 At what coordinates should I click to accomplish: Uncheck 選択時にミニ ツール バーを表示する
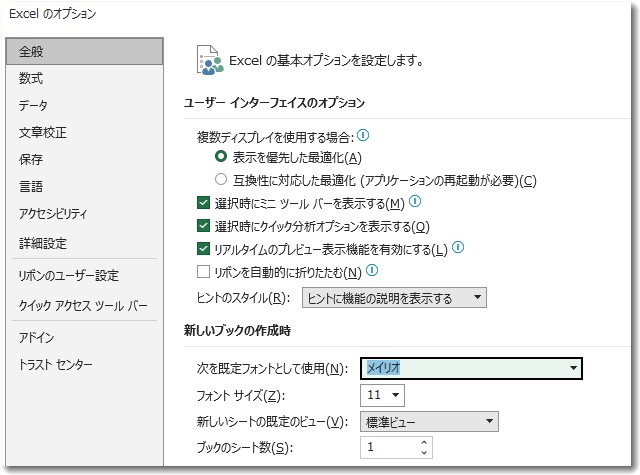203,202
